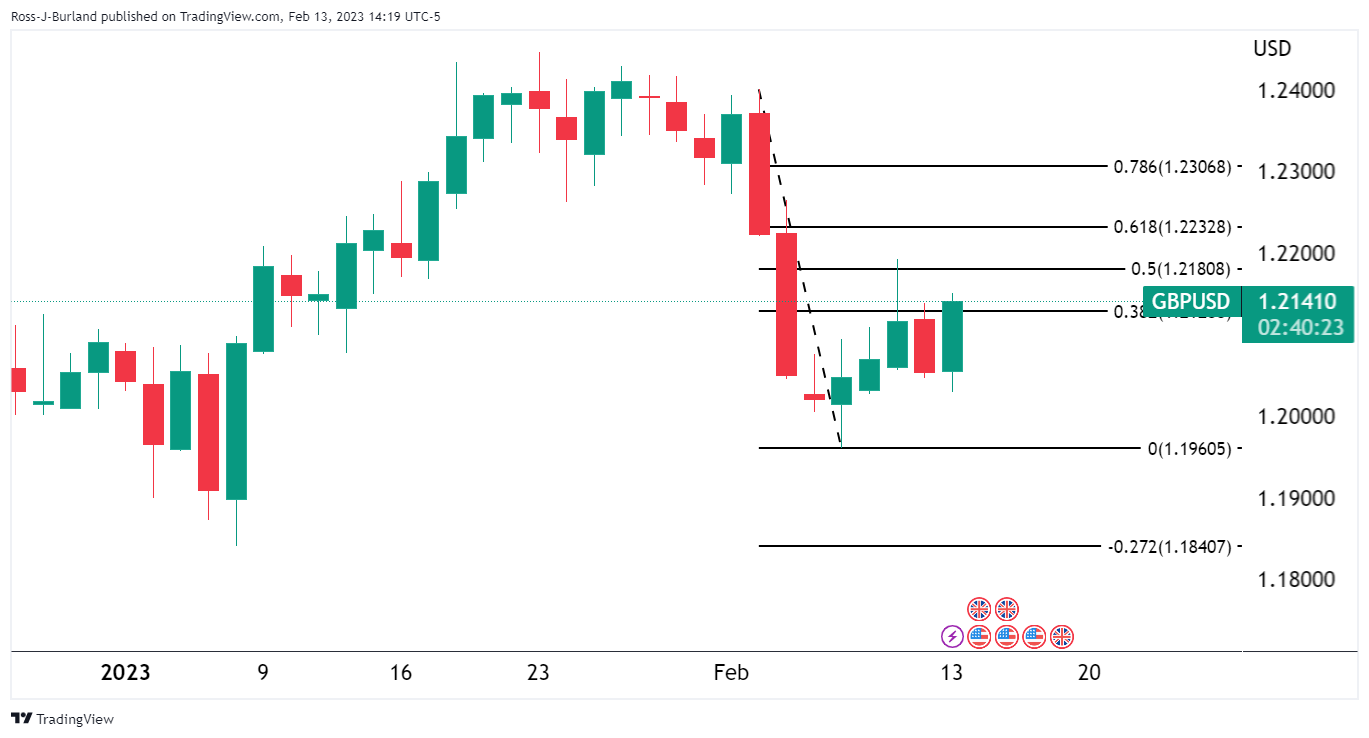Click the TradingView logo in the footer
Image resolution: width=1369 pixels, height=738 pixels.
click(20, 719)
